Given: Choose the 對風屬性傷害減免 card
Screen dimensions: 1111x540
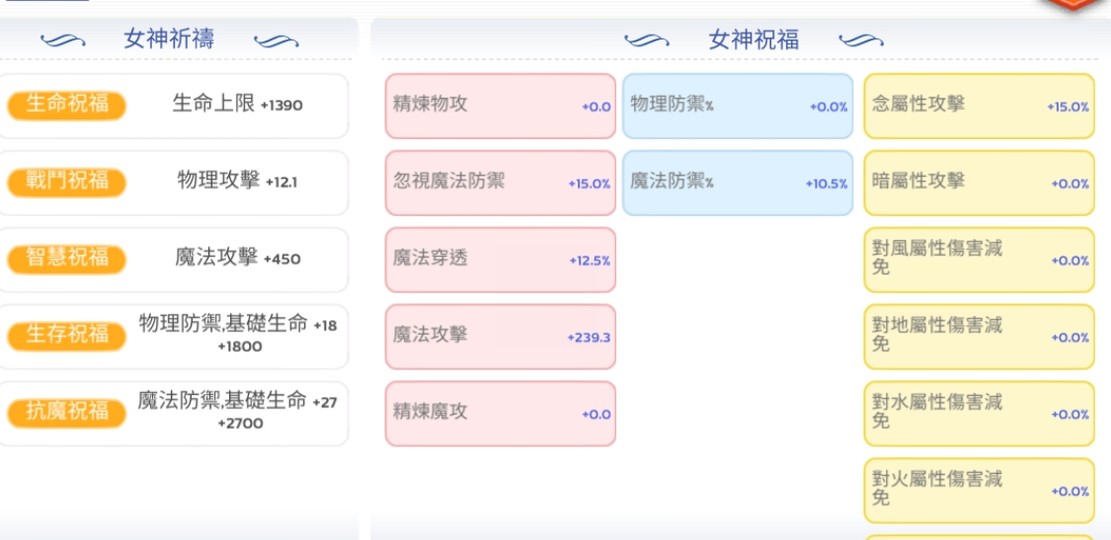Looking at the screenshot, I should point(979,260).
